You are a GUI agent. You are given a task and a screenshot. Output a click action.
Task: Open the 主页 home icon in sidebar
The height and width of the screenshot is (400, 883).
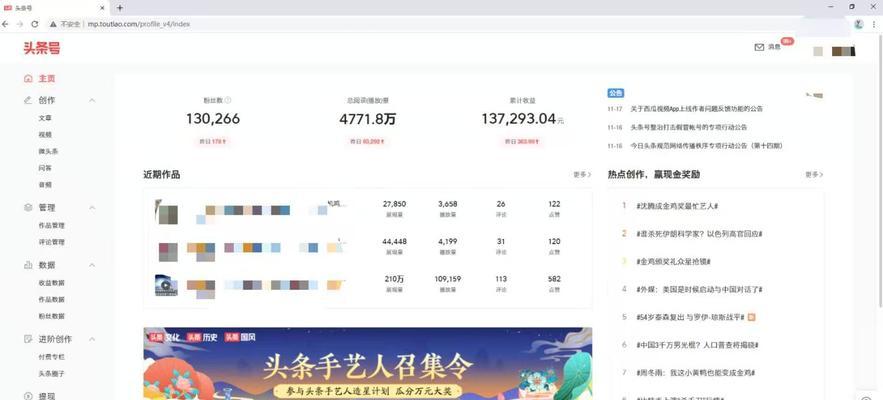[28, 79]
